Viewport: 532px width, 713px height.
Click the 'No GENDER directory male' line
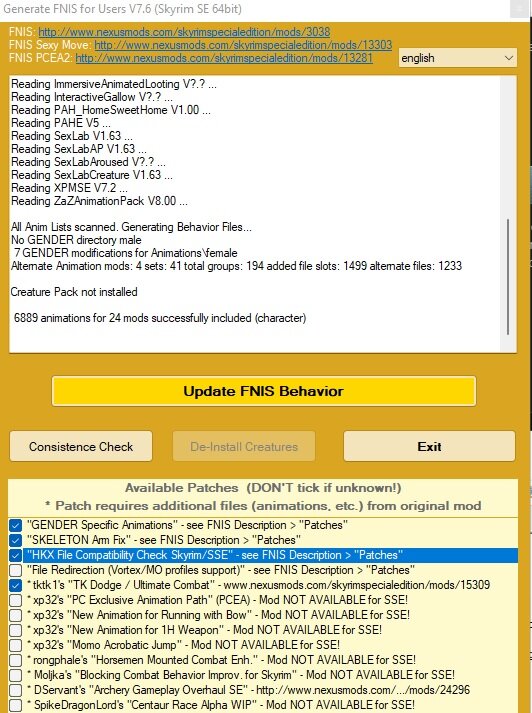pos(76,240)
